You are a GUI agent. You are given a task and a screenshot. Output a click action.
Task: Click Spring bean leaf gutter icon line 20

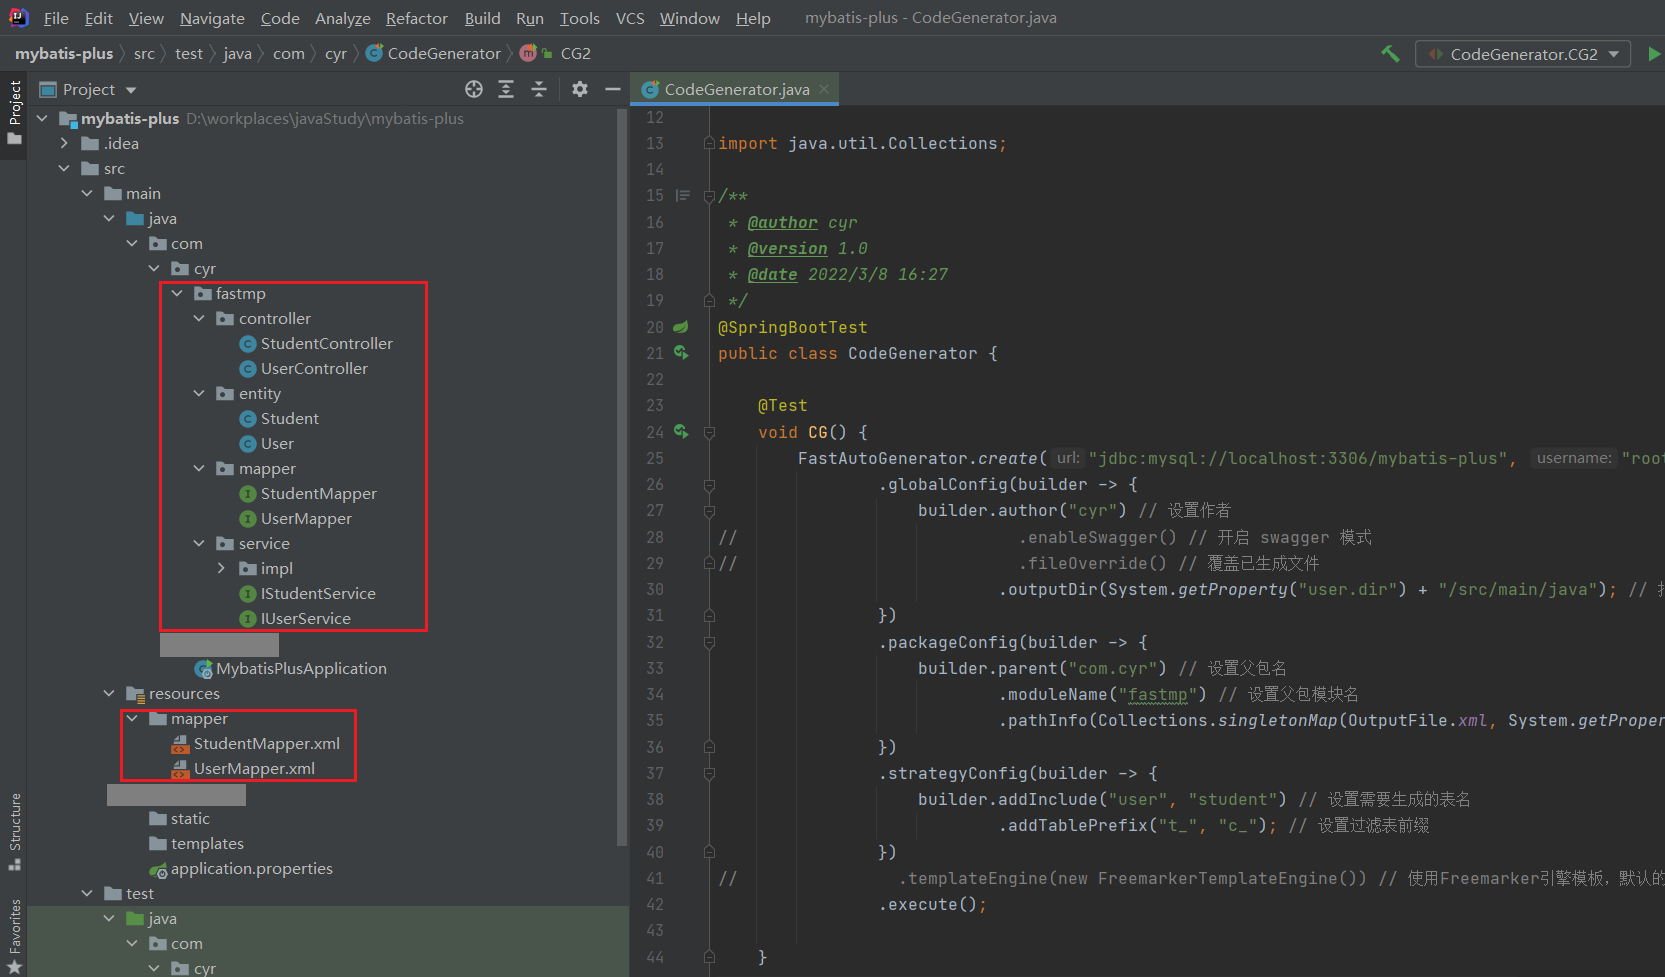tap(681, 326)
